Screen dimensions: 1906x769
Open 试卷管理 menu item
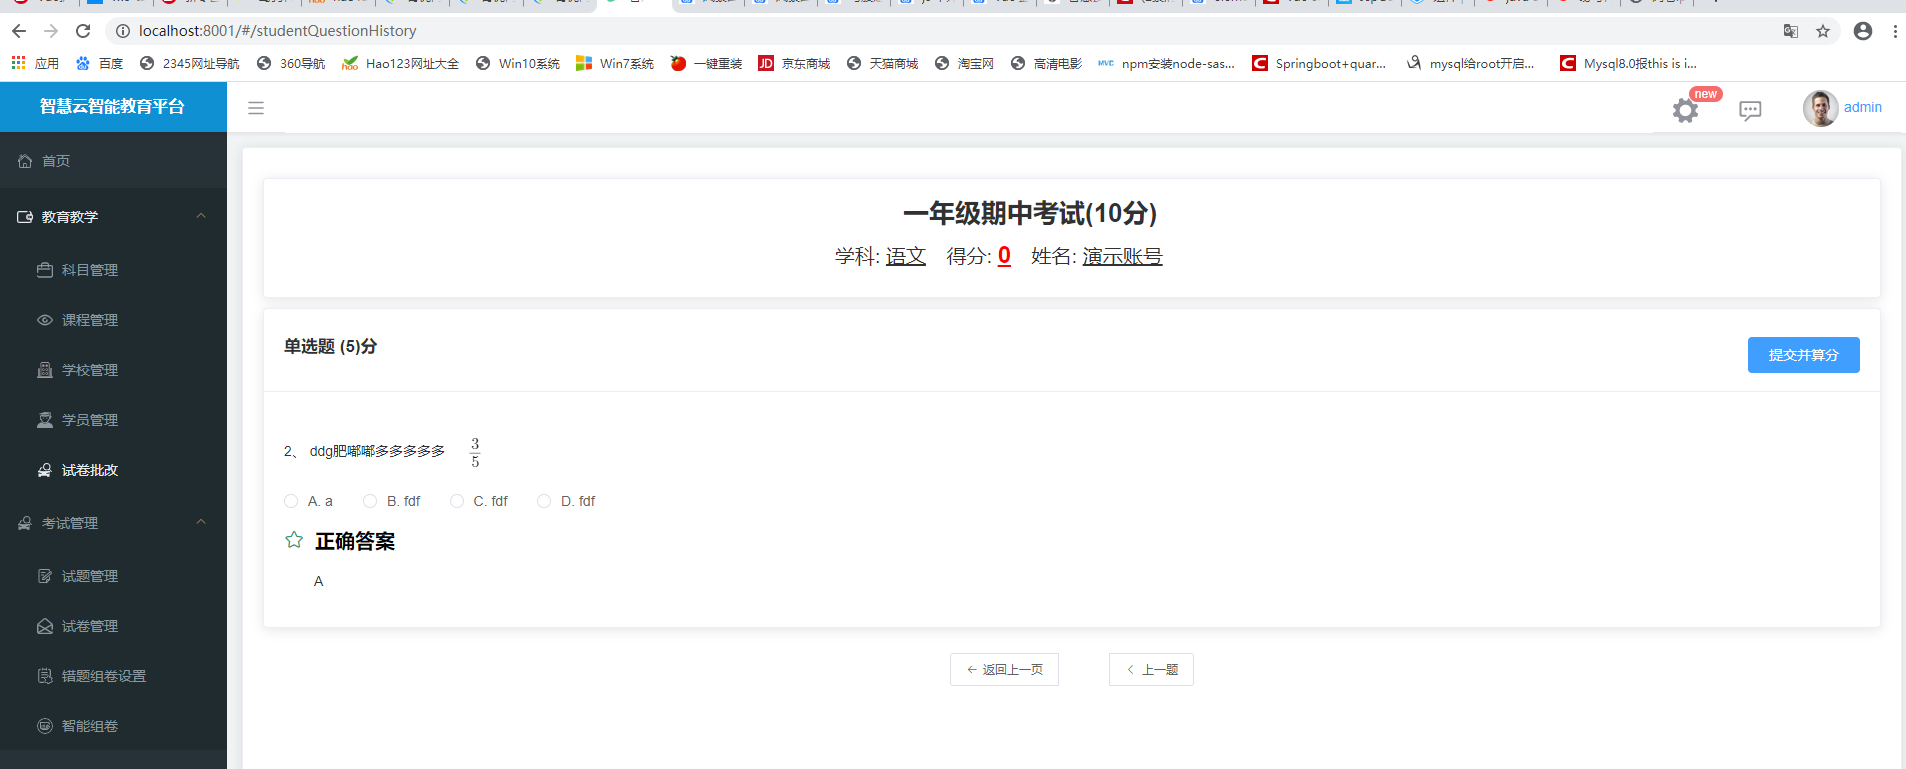tap(113, 626)
